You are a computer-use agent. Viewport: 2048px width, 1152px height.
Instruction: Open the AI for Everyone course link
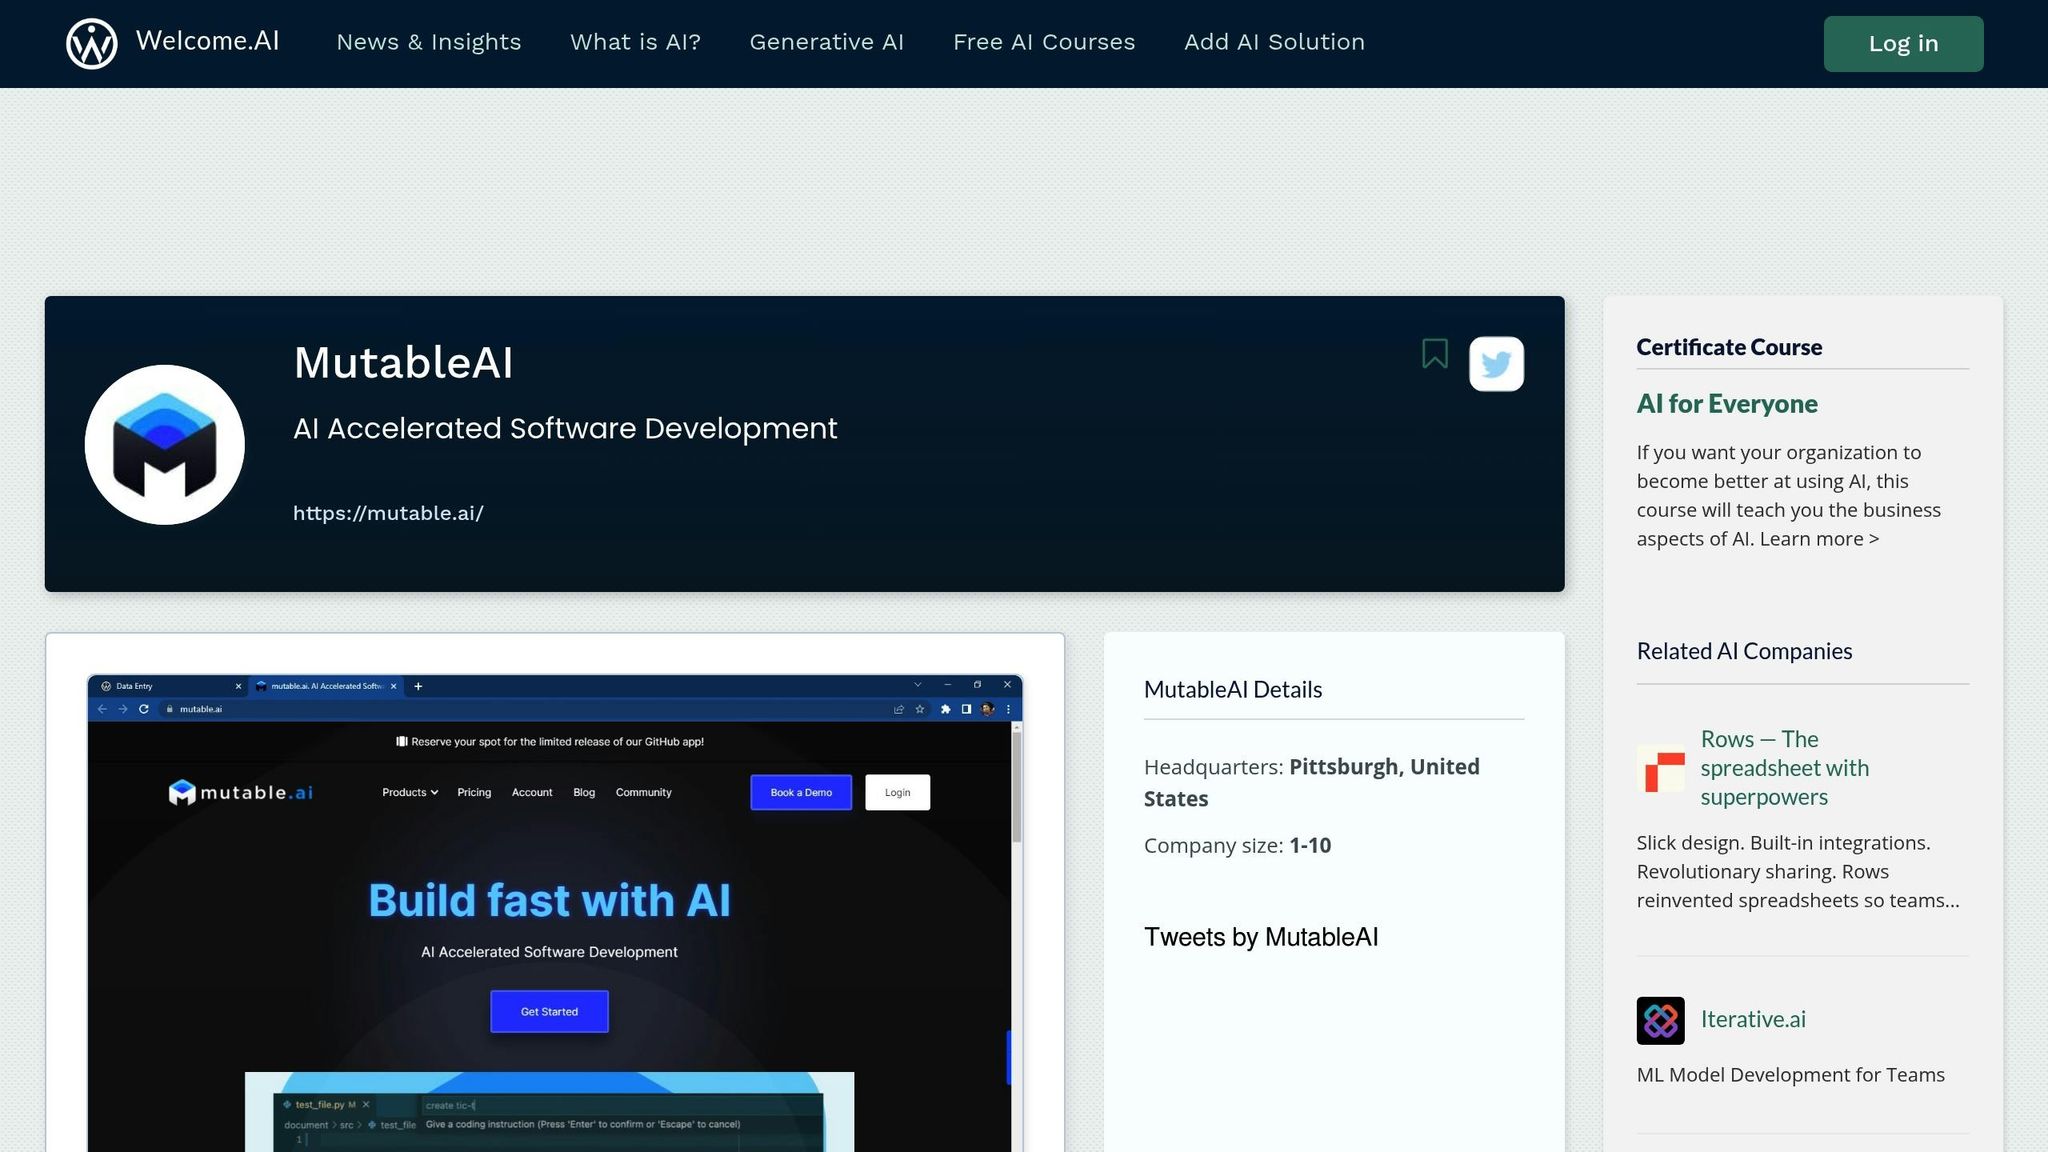pos(1727,404)
